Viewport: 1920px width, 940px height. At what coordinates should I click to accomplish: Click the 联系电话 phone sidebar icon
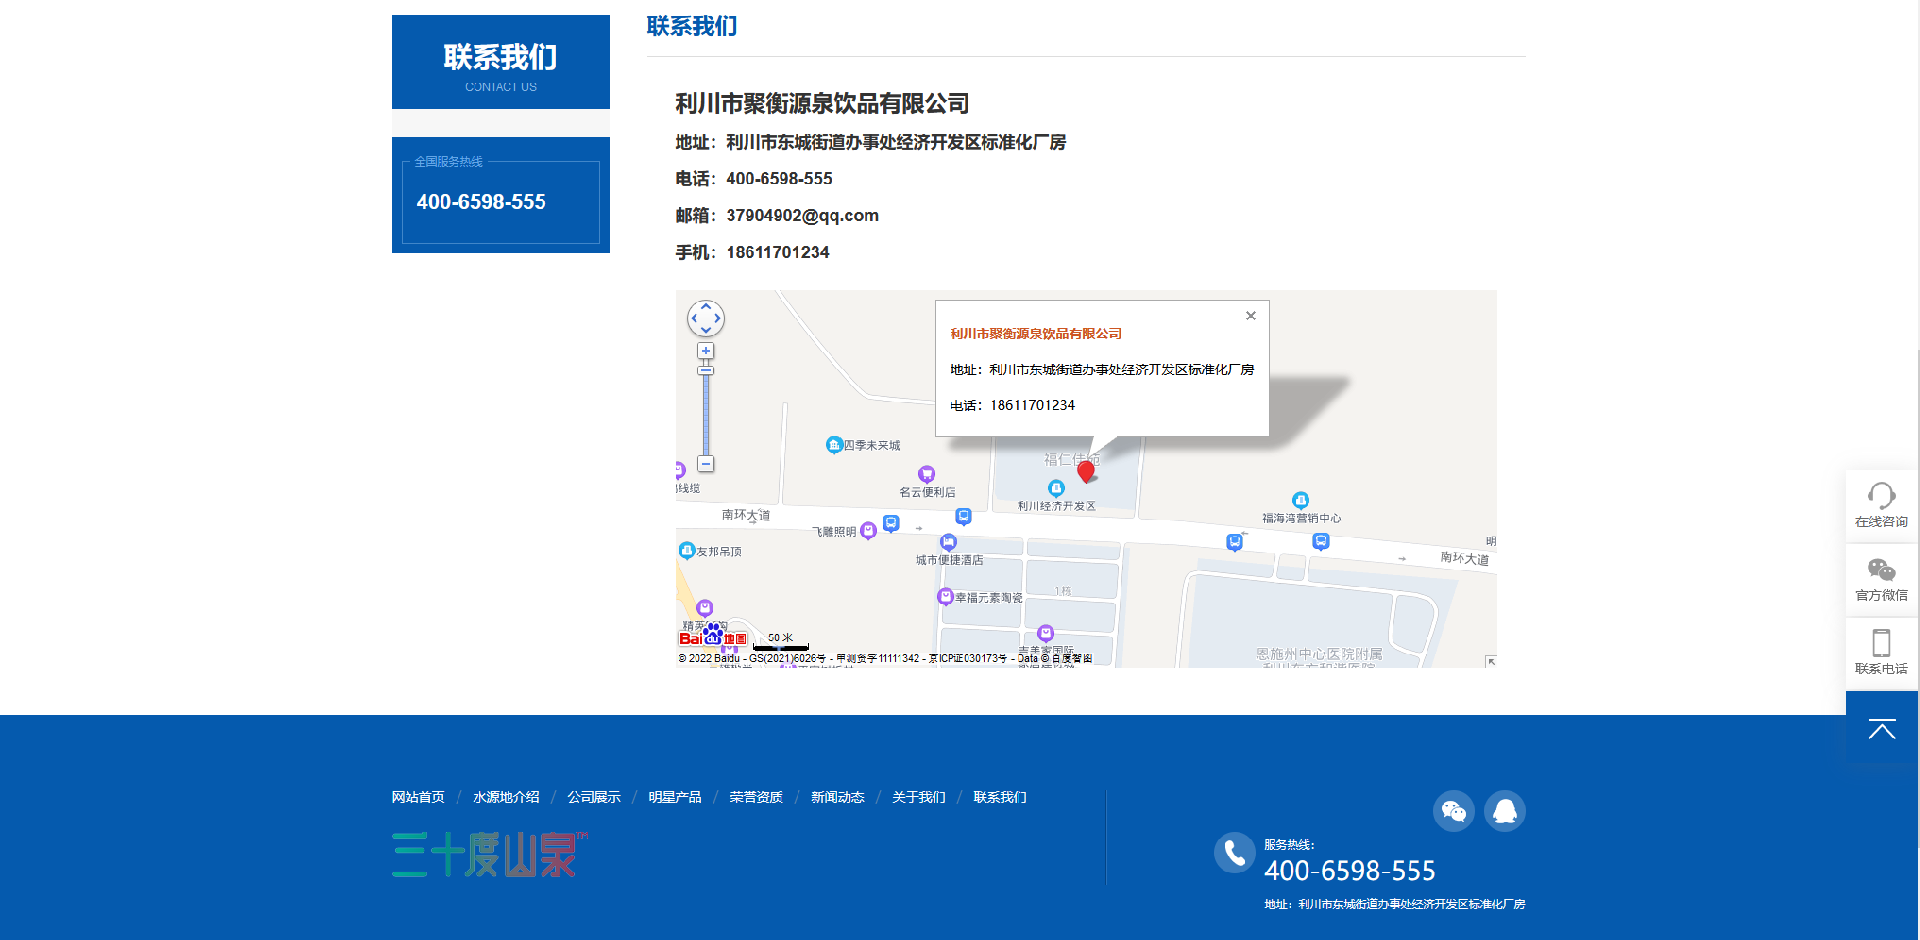coord(1881,652)
